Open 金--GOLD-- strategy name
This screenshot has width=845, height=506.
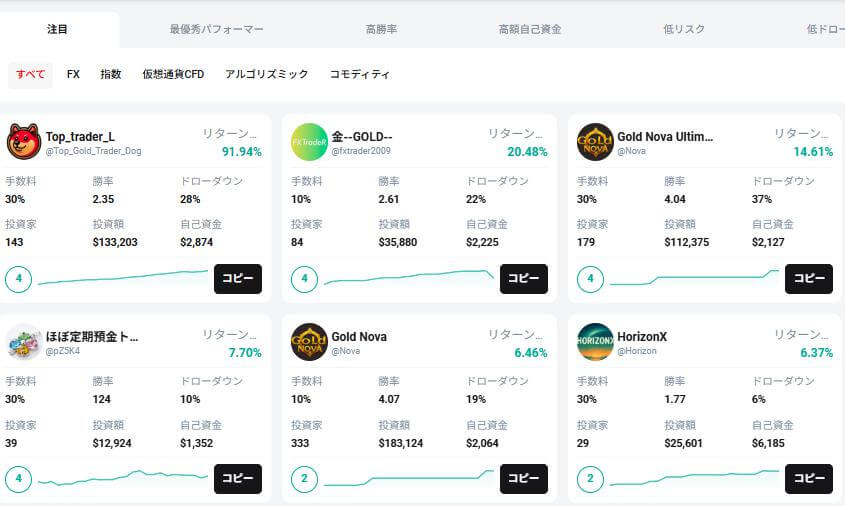[x=362, y=137]
